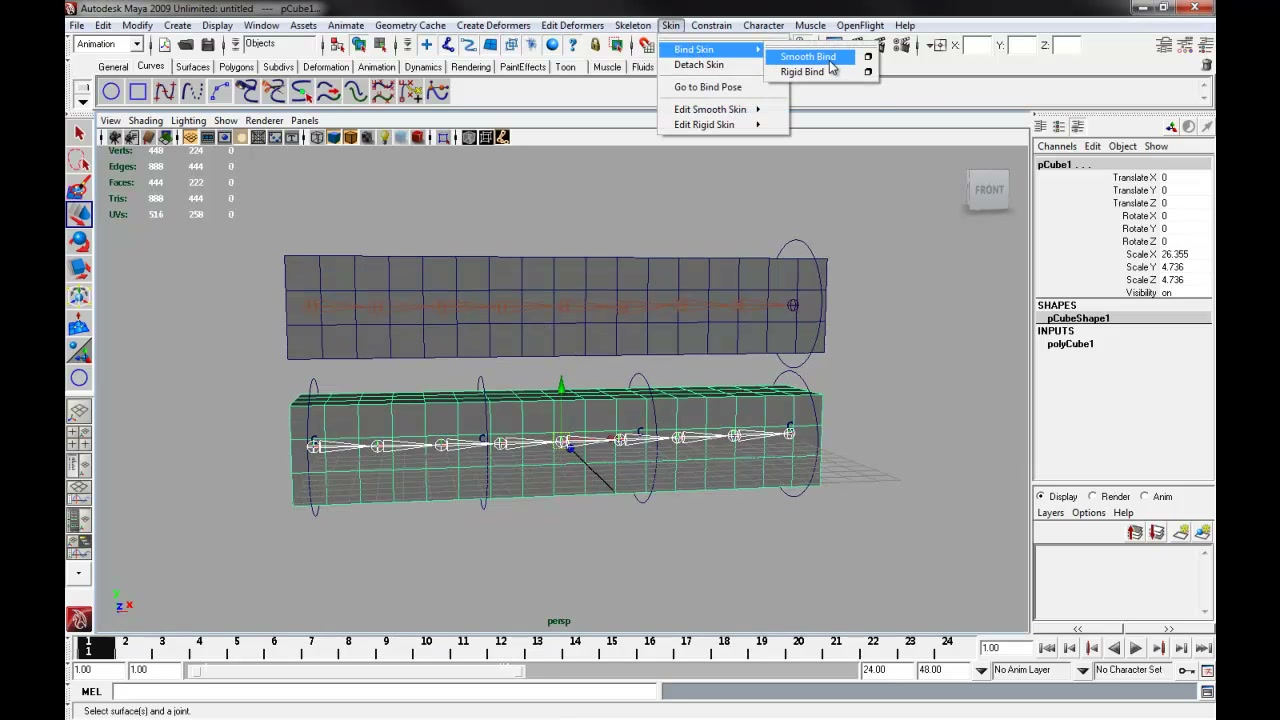Open the Layers menu in layer editor
The height and width of the screenshot is (720, 1280).
pos(1050,513)
